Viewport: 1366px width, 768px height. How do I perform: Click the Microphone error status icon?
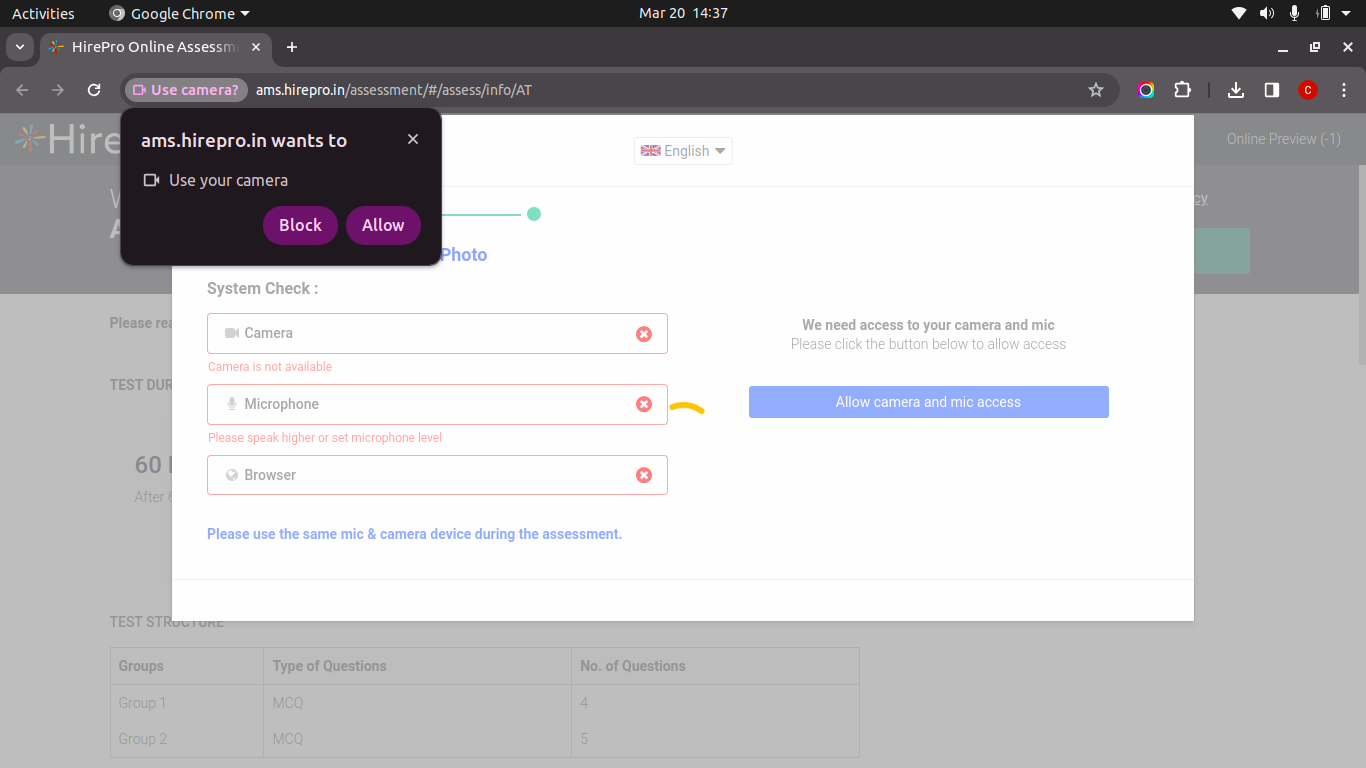pyautogui.click(x=644, y=404)
